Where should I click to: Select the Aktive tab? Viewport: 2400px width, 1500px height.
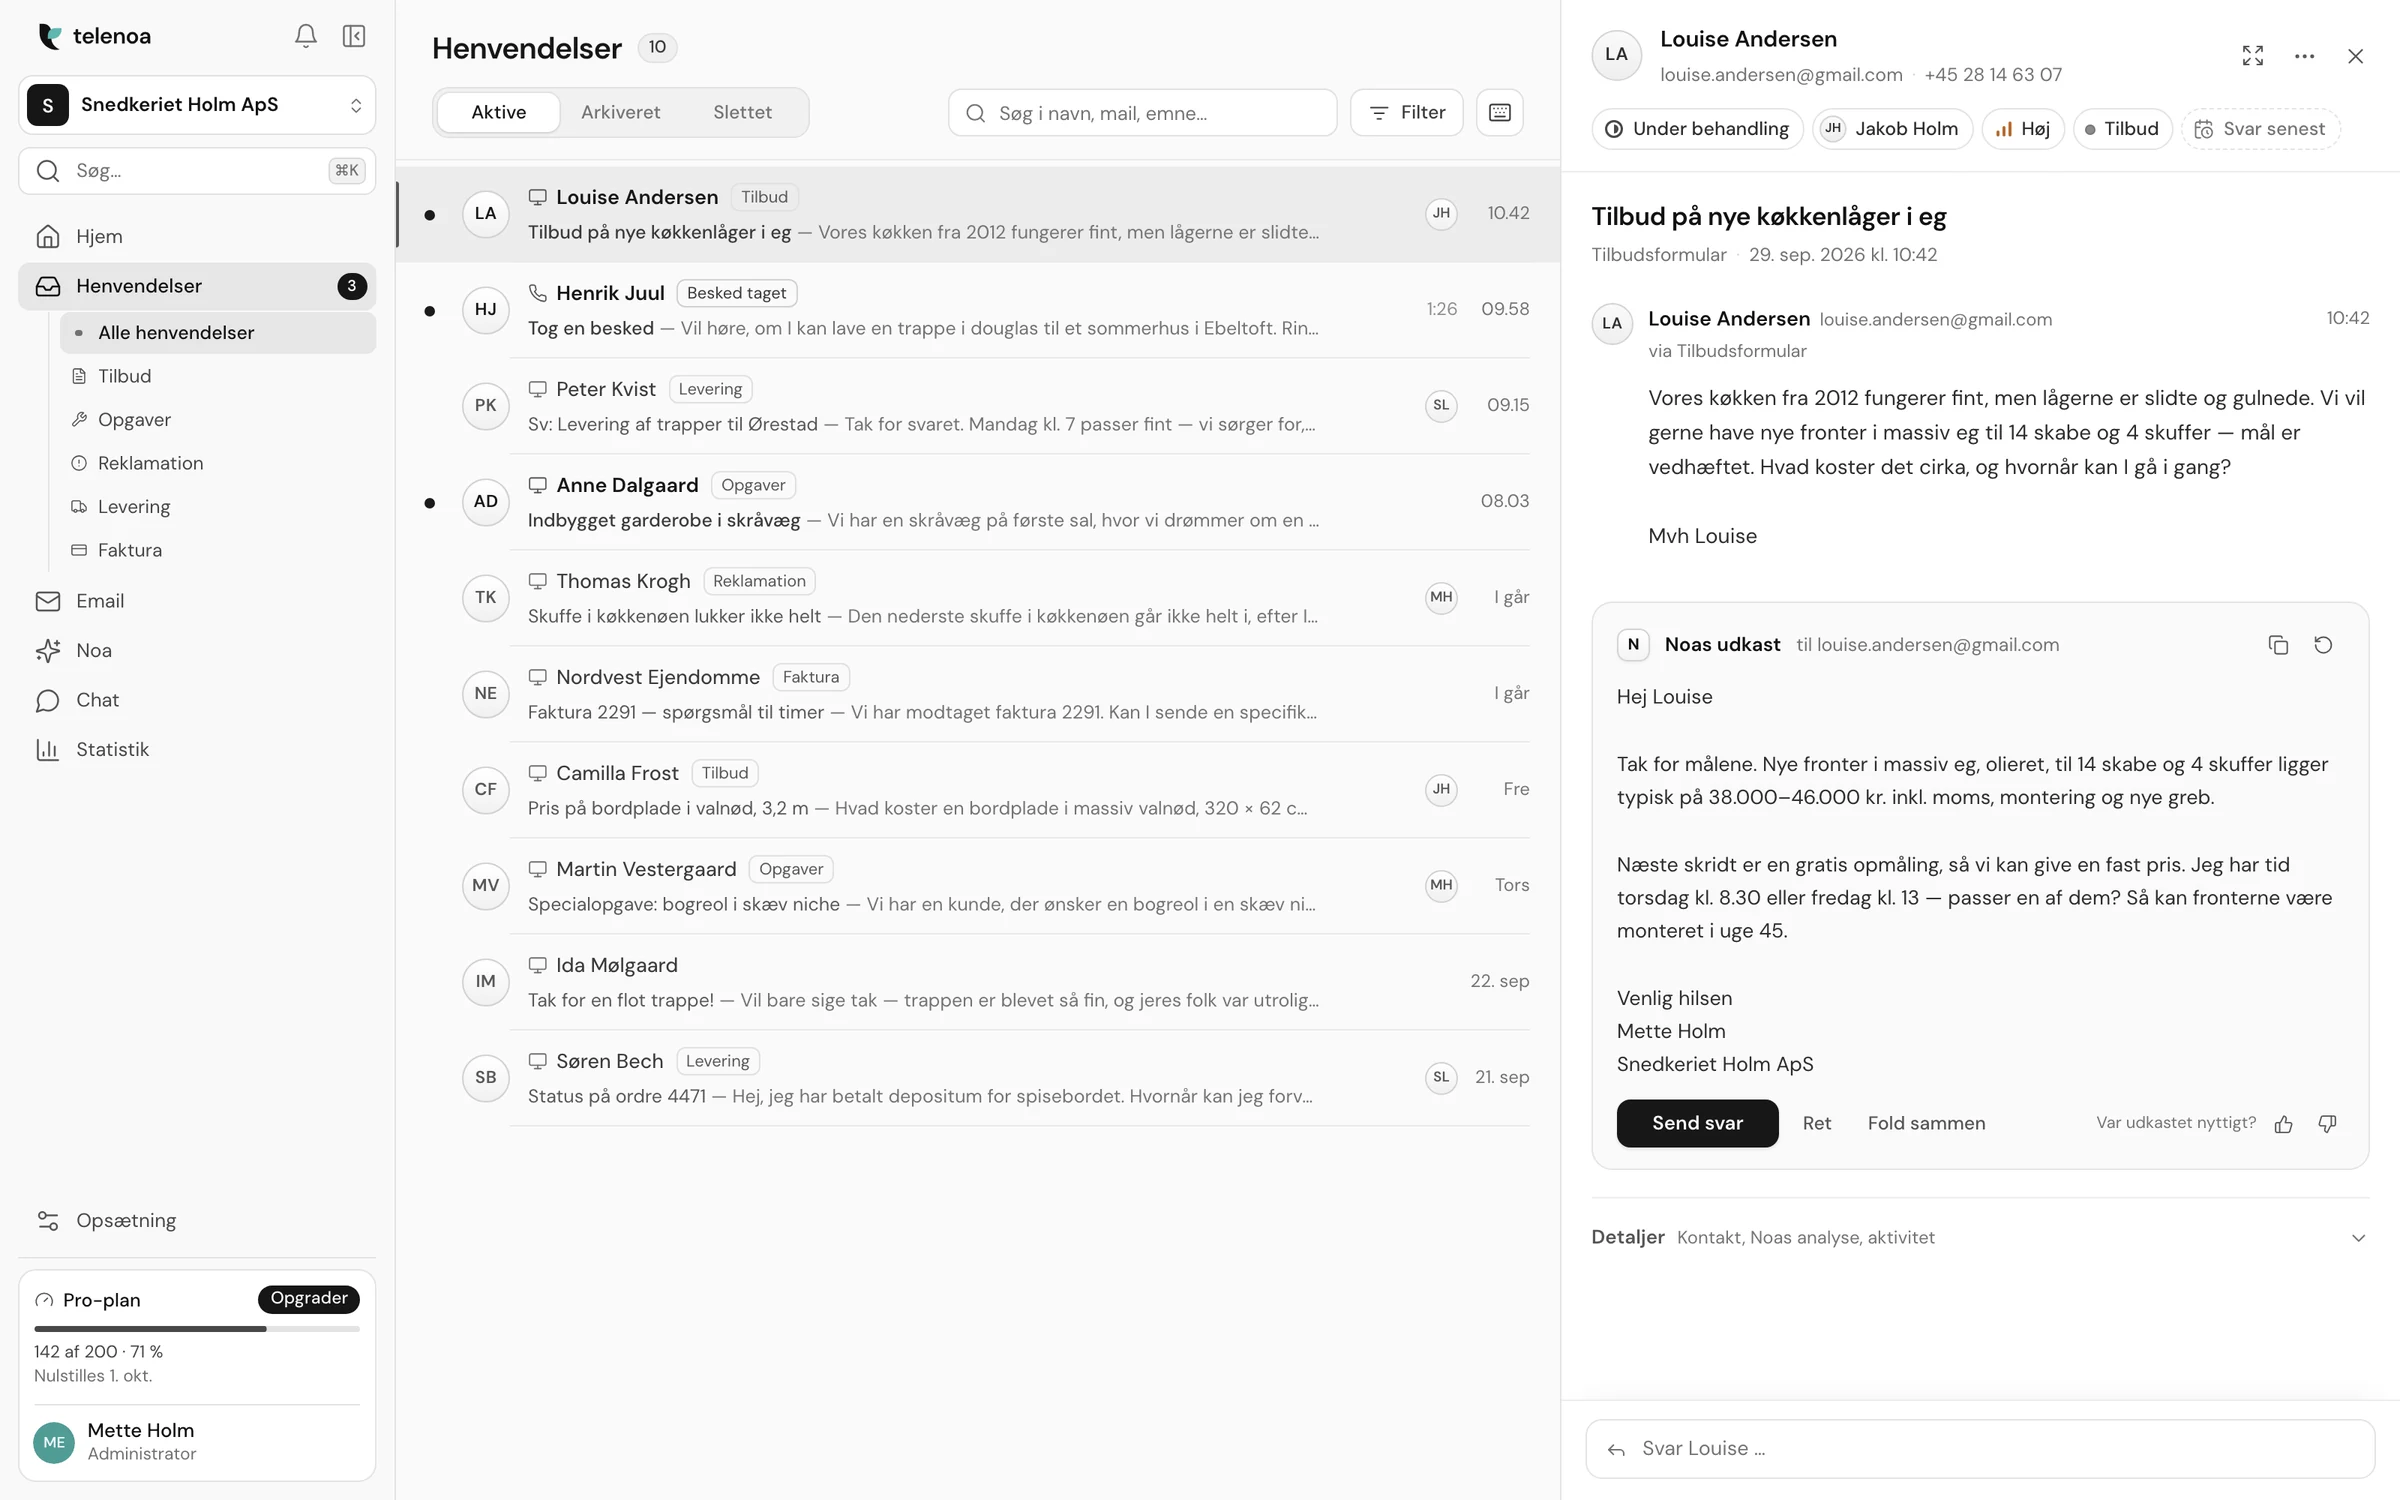pyautogui.click(x=499, y=112)
